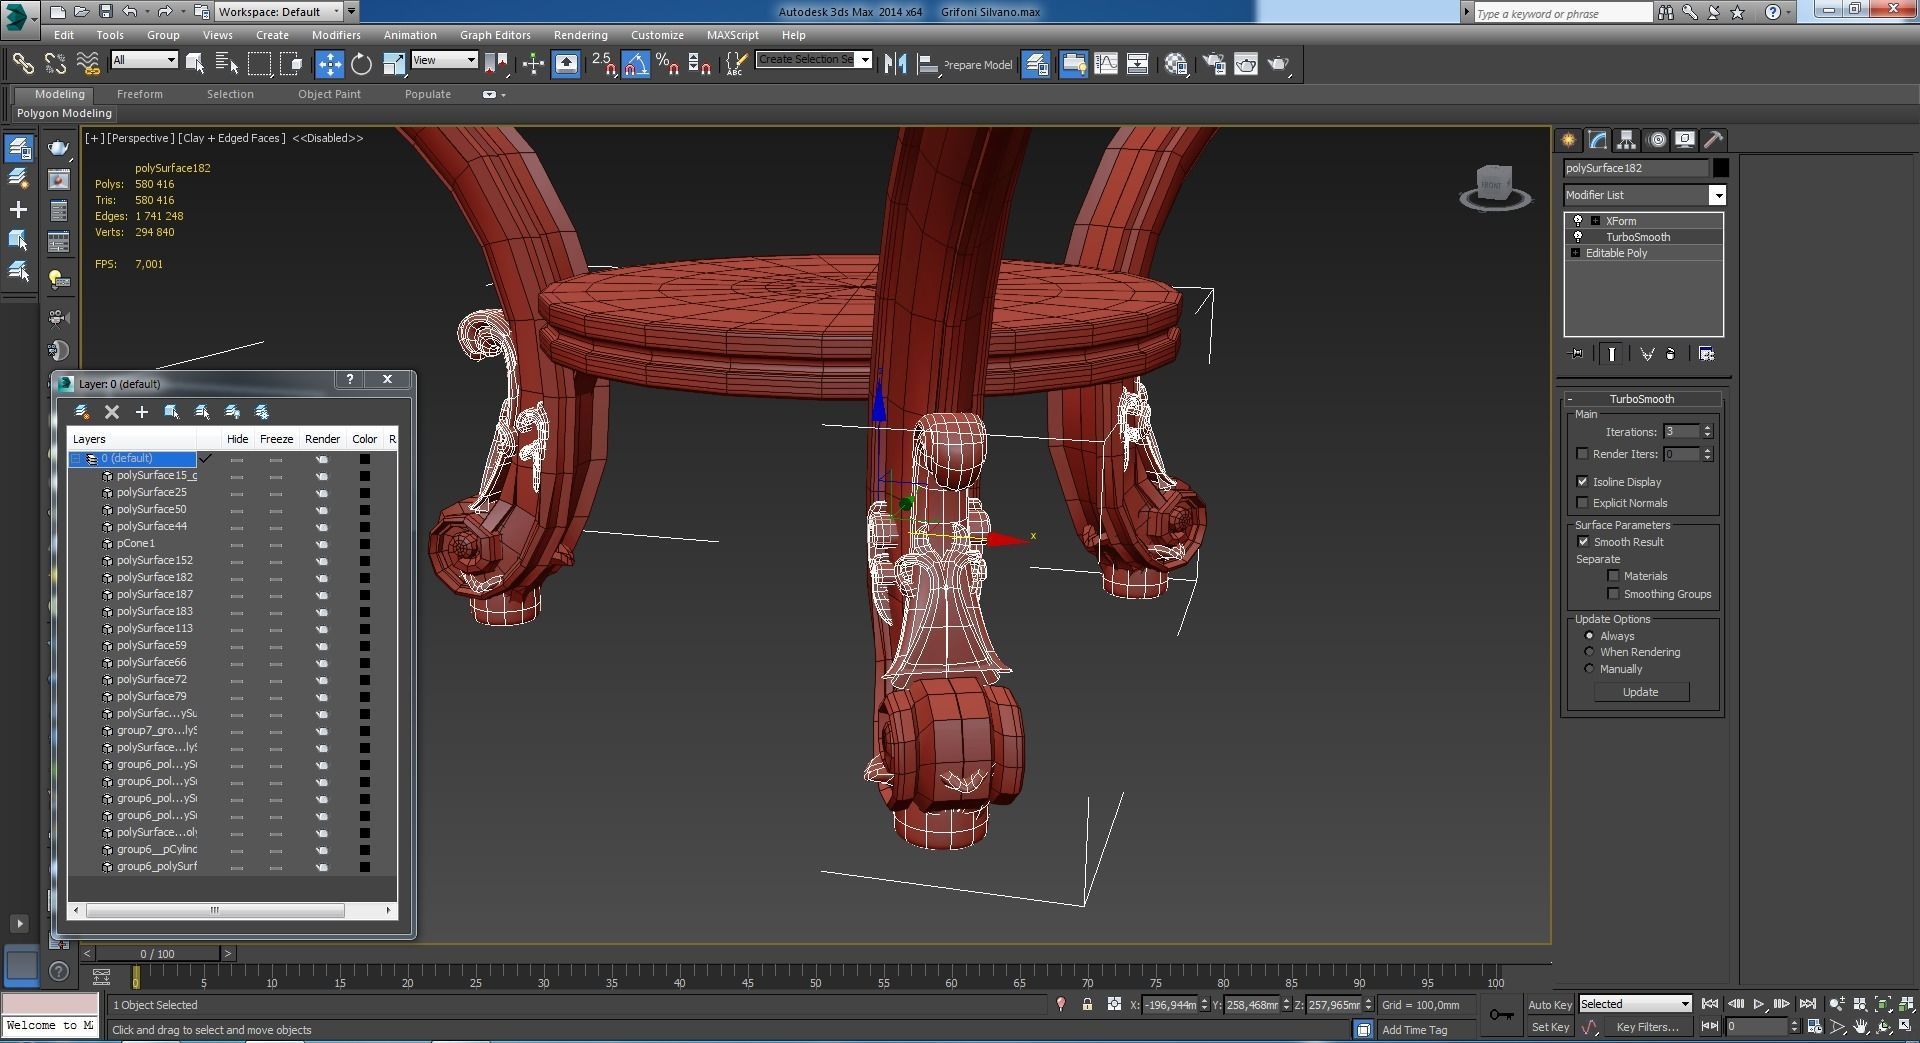
Task: Select the When Rendering update option
Action: point(1589,651)
